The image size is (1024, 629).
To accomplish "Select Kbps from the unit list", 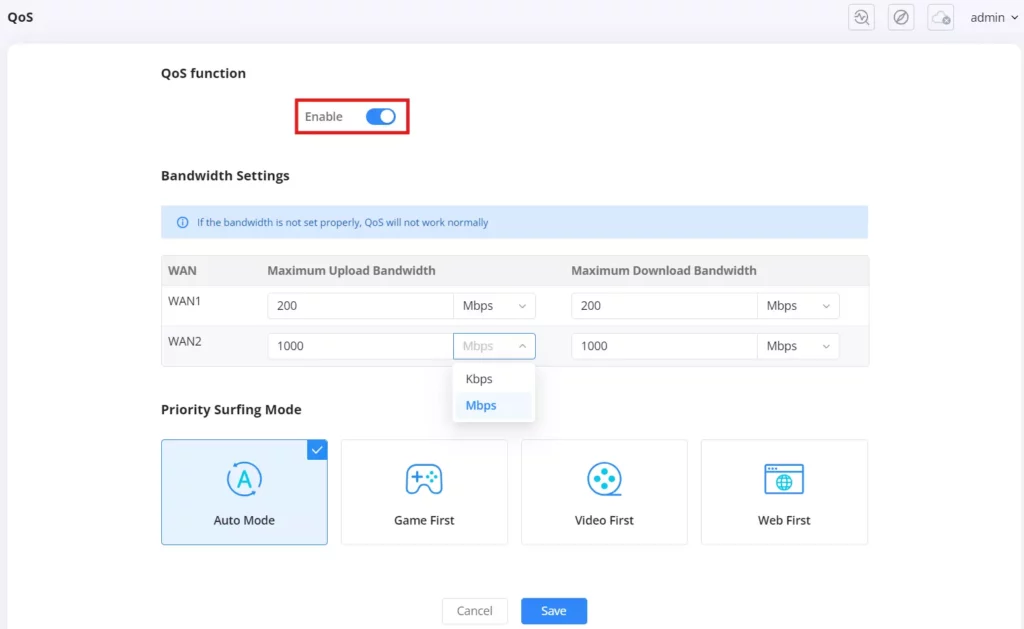I will (x=493, y=379).
